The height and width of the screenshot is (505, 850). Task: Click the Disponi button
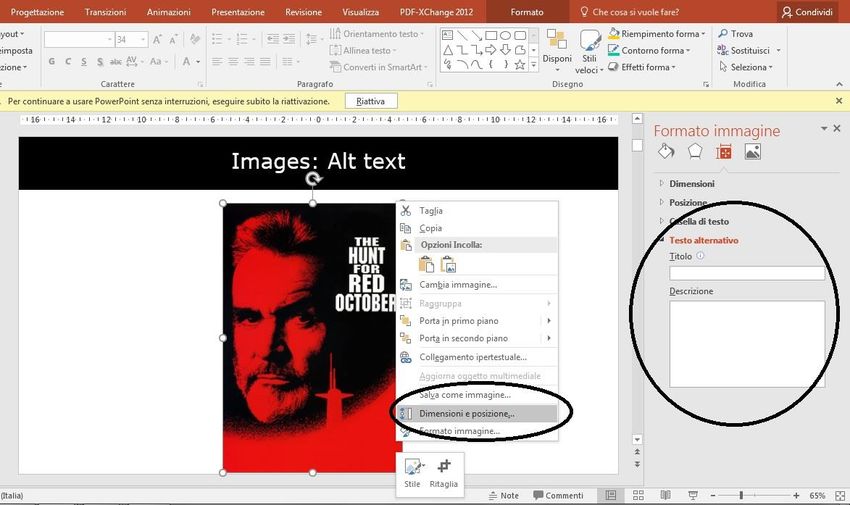click(557, 51)
